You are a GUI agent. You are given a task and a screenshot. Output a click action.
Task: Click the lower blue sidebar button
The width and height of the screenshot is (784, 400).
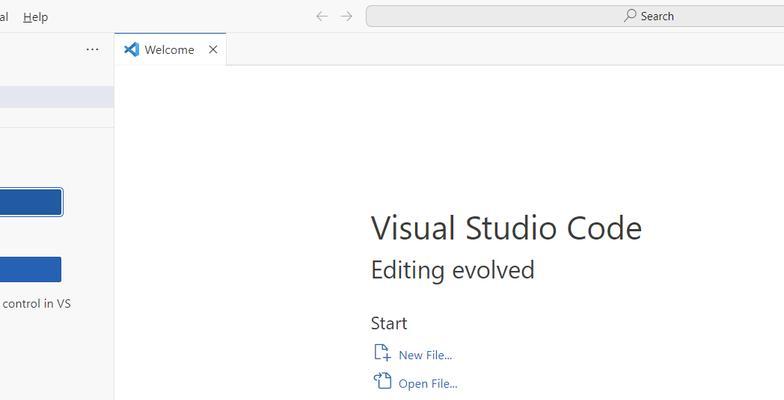(x=30, y=270)
